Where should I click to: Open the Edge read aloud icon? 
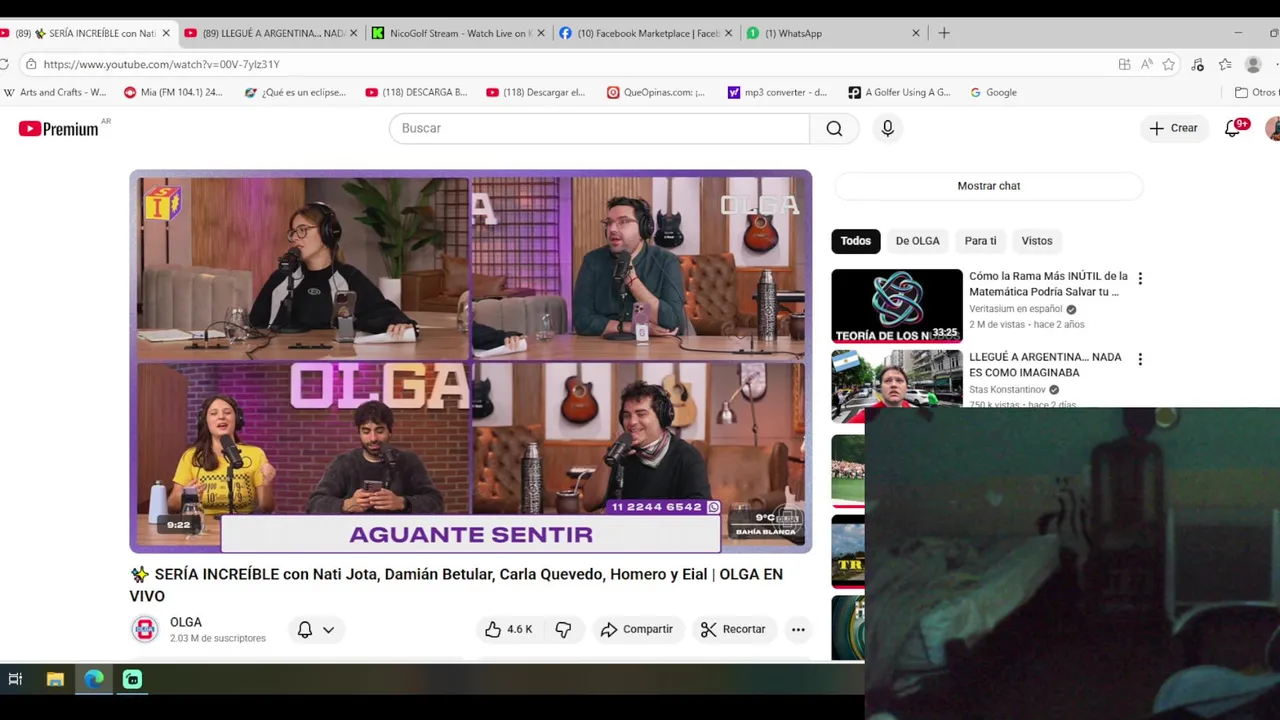tap(1146, 64)
